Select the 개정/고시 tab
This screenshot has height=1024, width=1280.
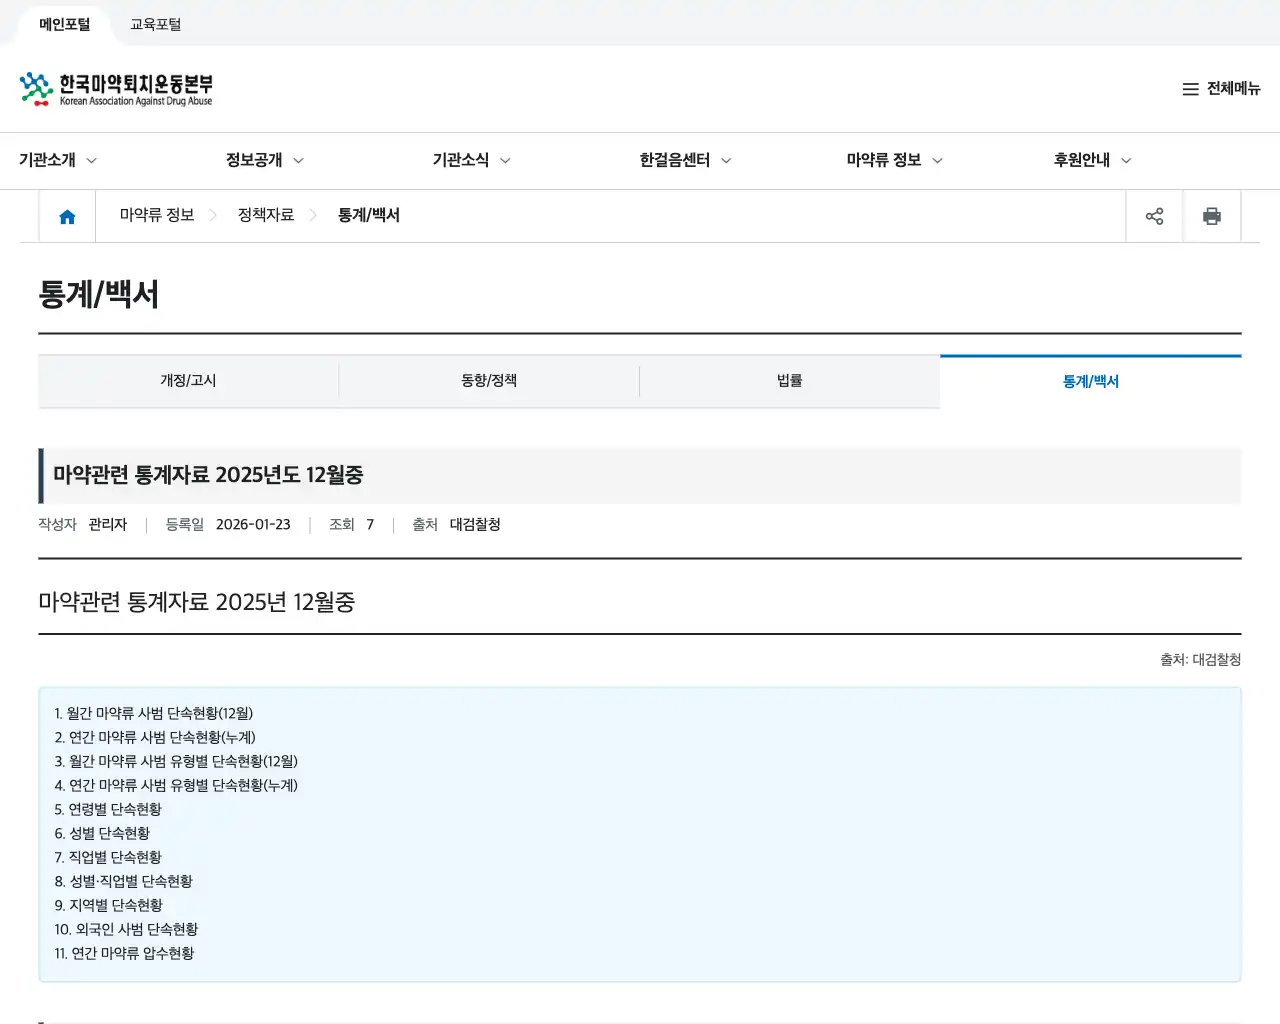(x=188, y=380)
